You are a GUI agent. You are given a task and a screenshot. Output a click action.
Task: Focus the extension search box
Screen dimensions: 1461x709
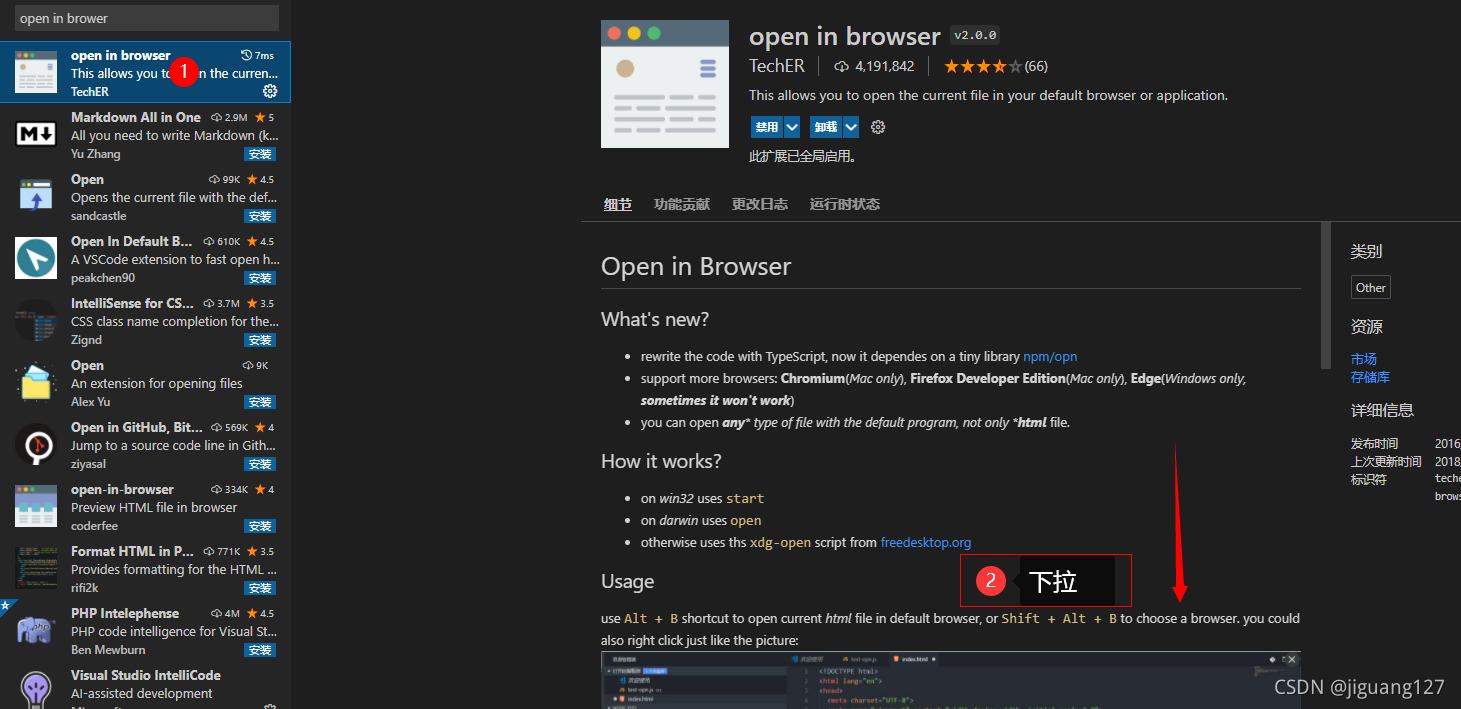tap(146, 18)
